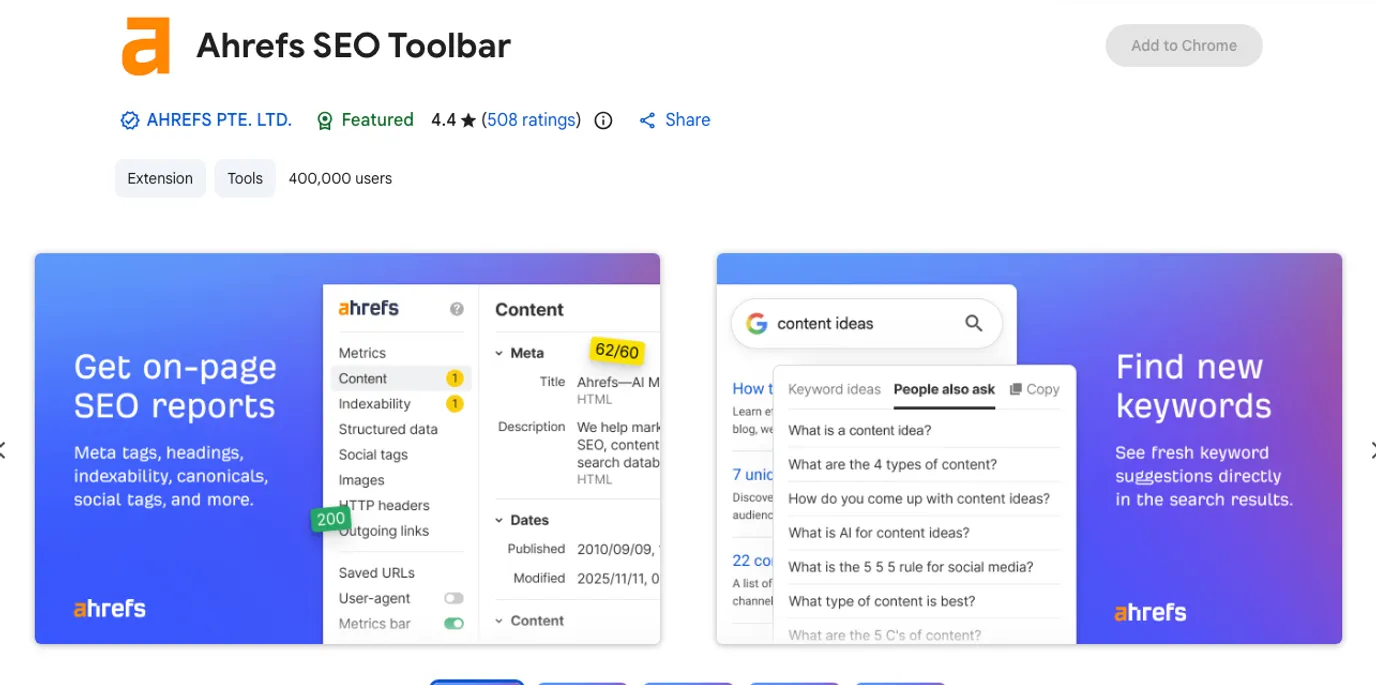
Task: Click the orange Ahrefs extension logo
Action: point(146,46)
